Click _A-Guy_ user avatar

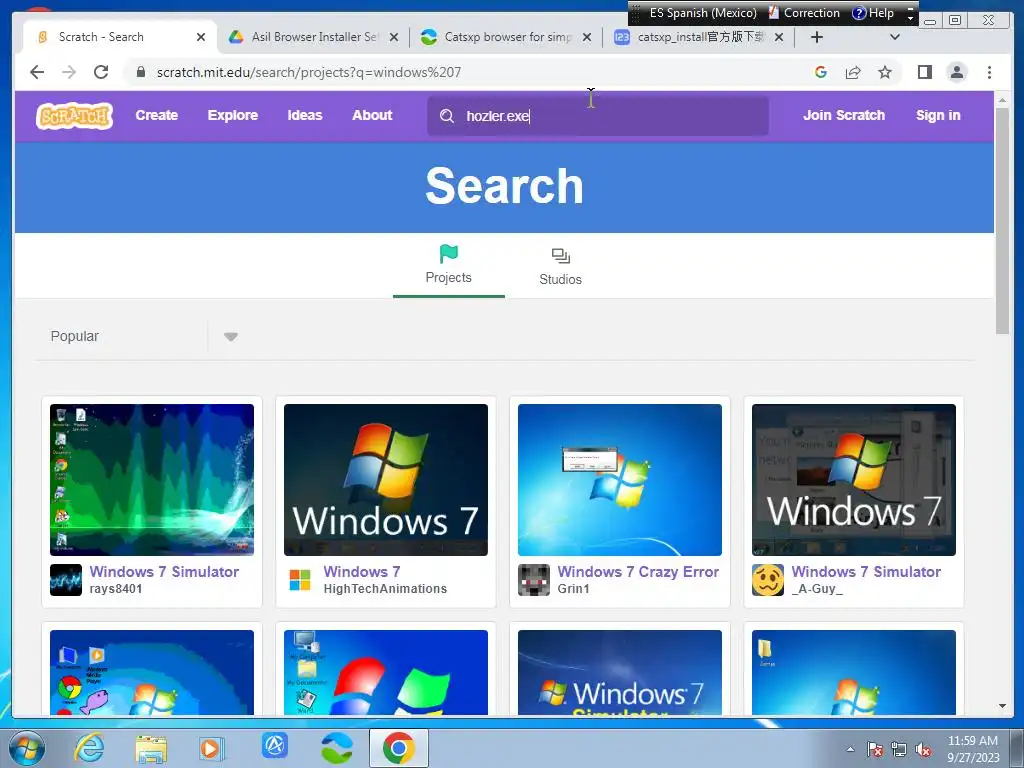(x=767, y=580)
